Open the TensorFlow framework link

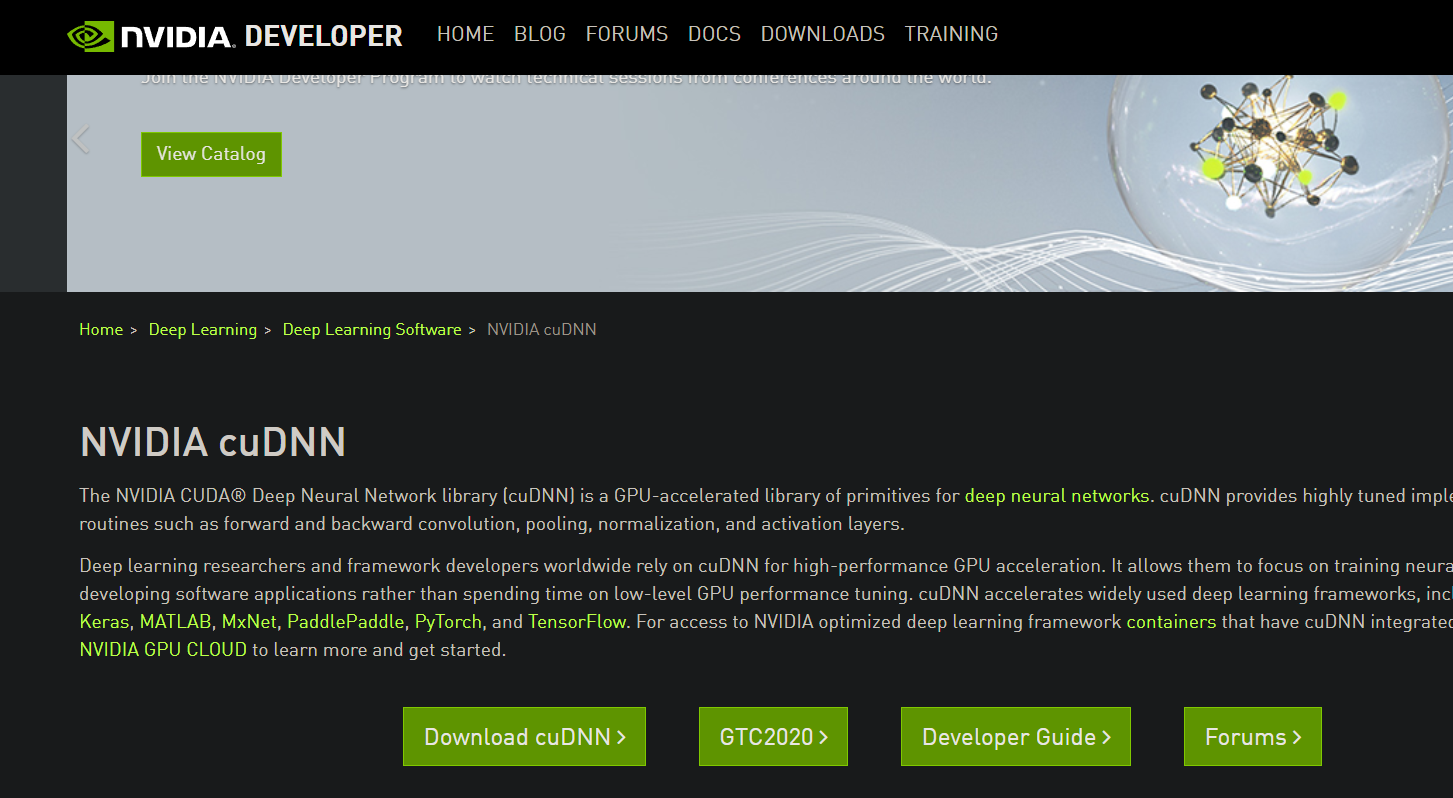577,622
